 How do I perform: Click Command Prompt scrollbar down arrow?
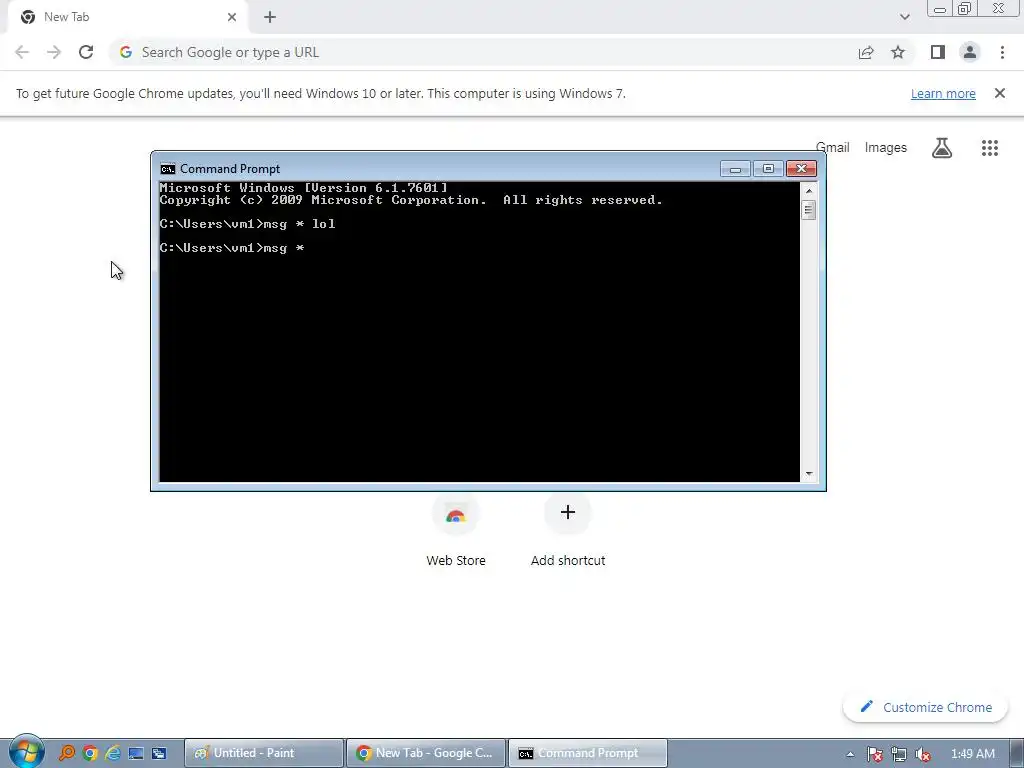pyautogui.click(x=809, y=474)
